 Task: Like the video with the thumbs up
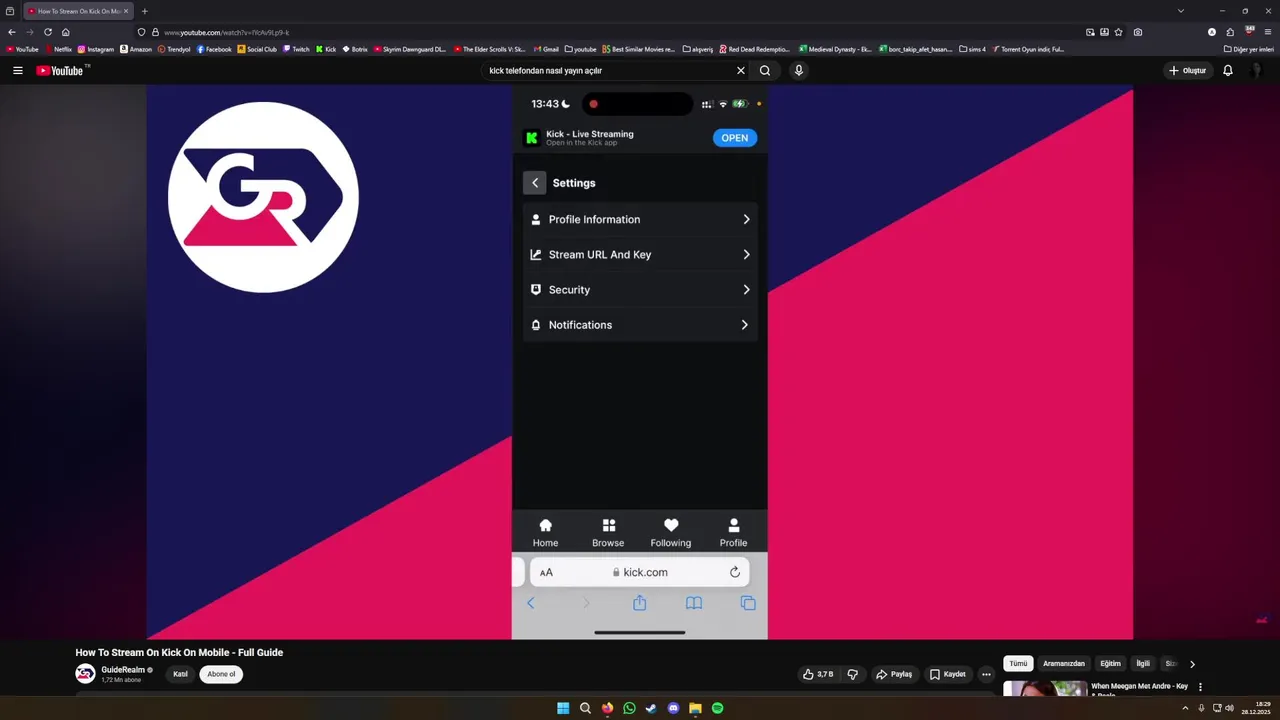click(818, 674)
